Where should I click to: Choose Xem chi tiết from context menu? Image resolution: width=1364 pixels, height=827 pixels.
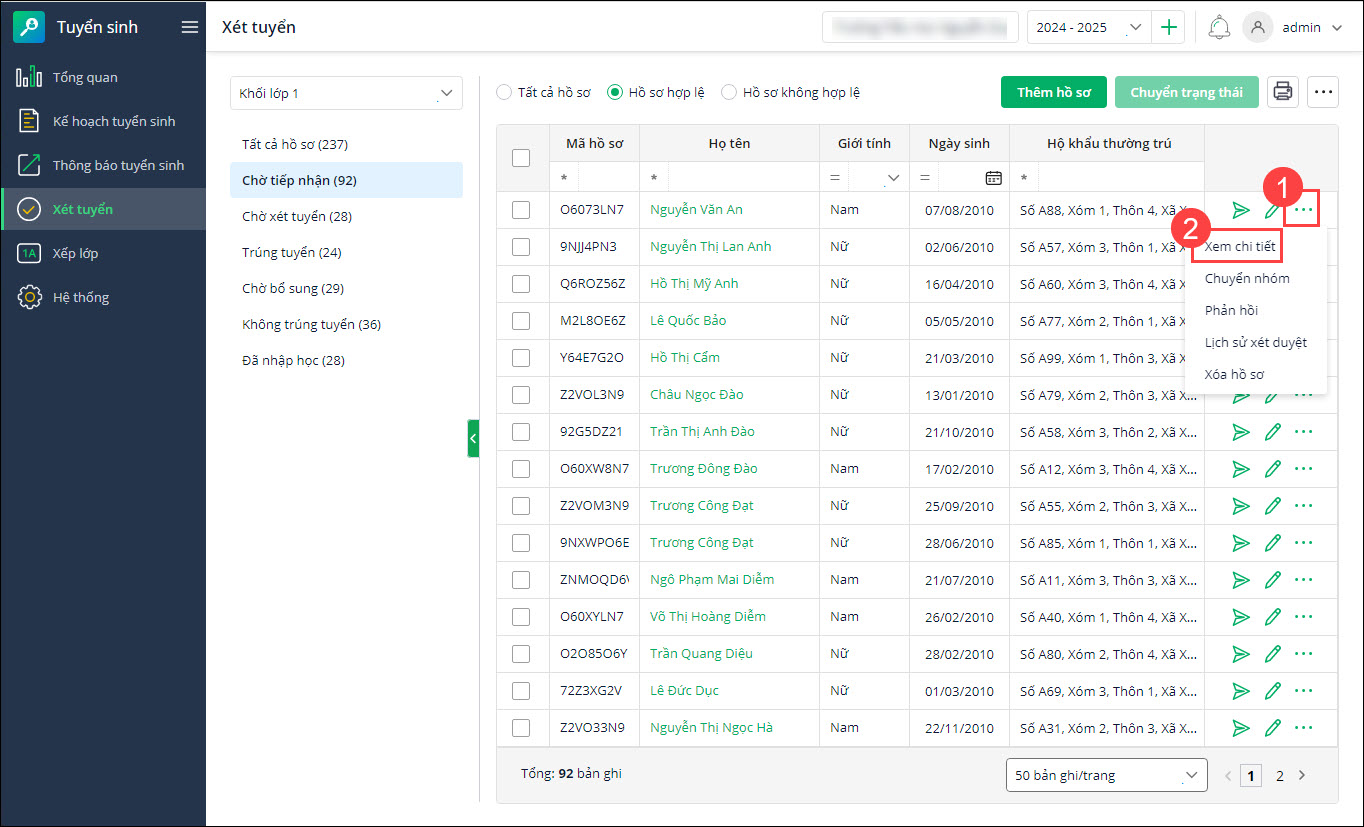1239,247
